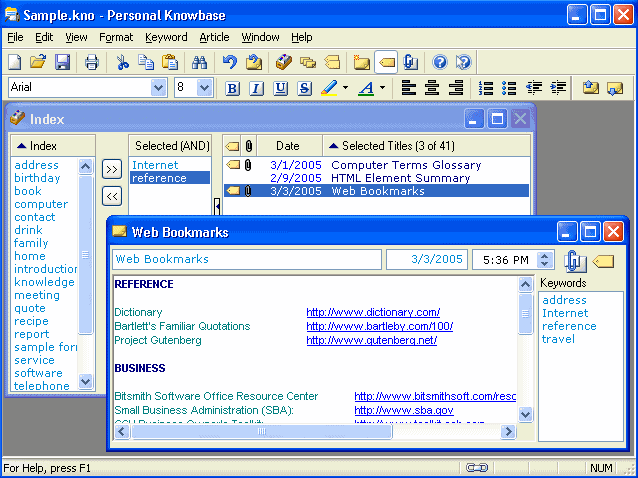Click the attachments paperclip toolbar icon
This screenshot has height=478, width=638.
[x=410, y=62]
